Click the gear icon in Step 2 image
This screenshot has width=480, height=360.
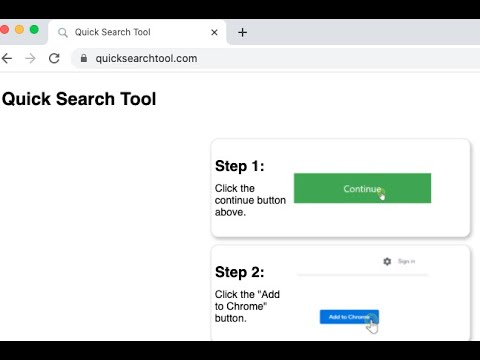(x=387, y=261)
